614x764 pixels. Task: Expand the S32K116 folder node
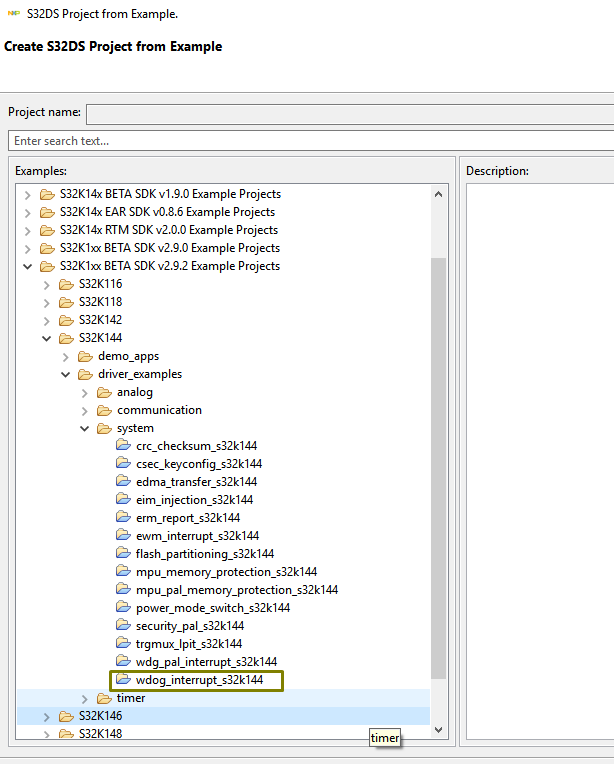click(x=47, y=285)
